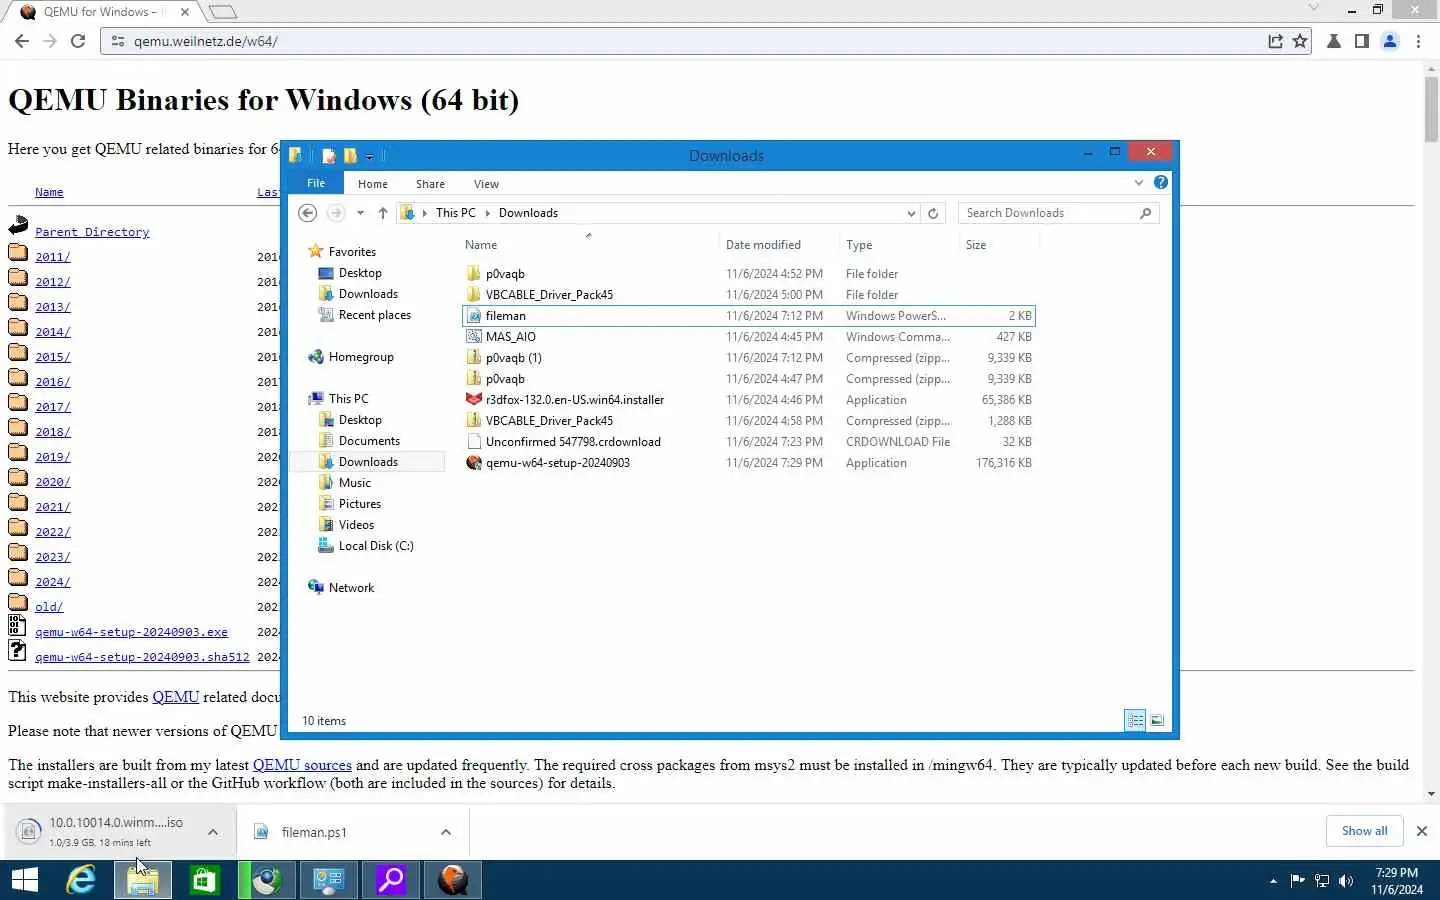Select Local Disk (C:) in navigation pane
Viewport: 1440px width, 900px height.
click(x=376, y=546)
